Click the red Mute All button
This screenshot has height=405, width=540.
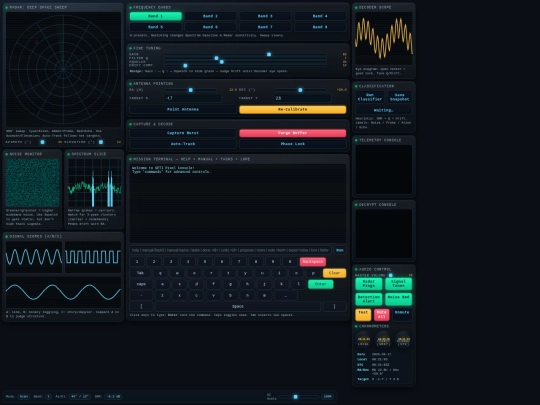pos(382,314)
